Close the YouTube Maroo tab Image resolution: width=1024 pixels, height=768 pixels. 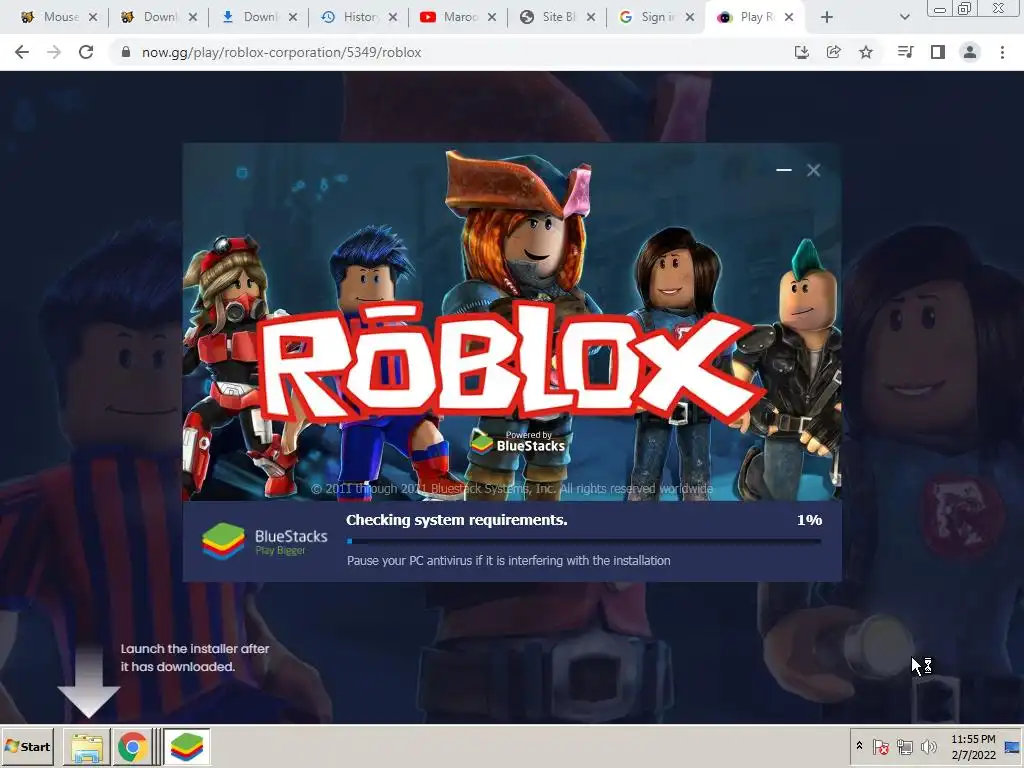click(492, 18)
